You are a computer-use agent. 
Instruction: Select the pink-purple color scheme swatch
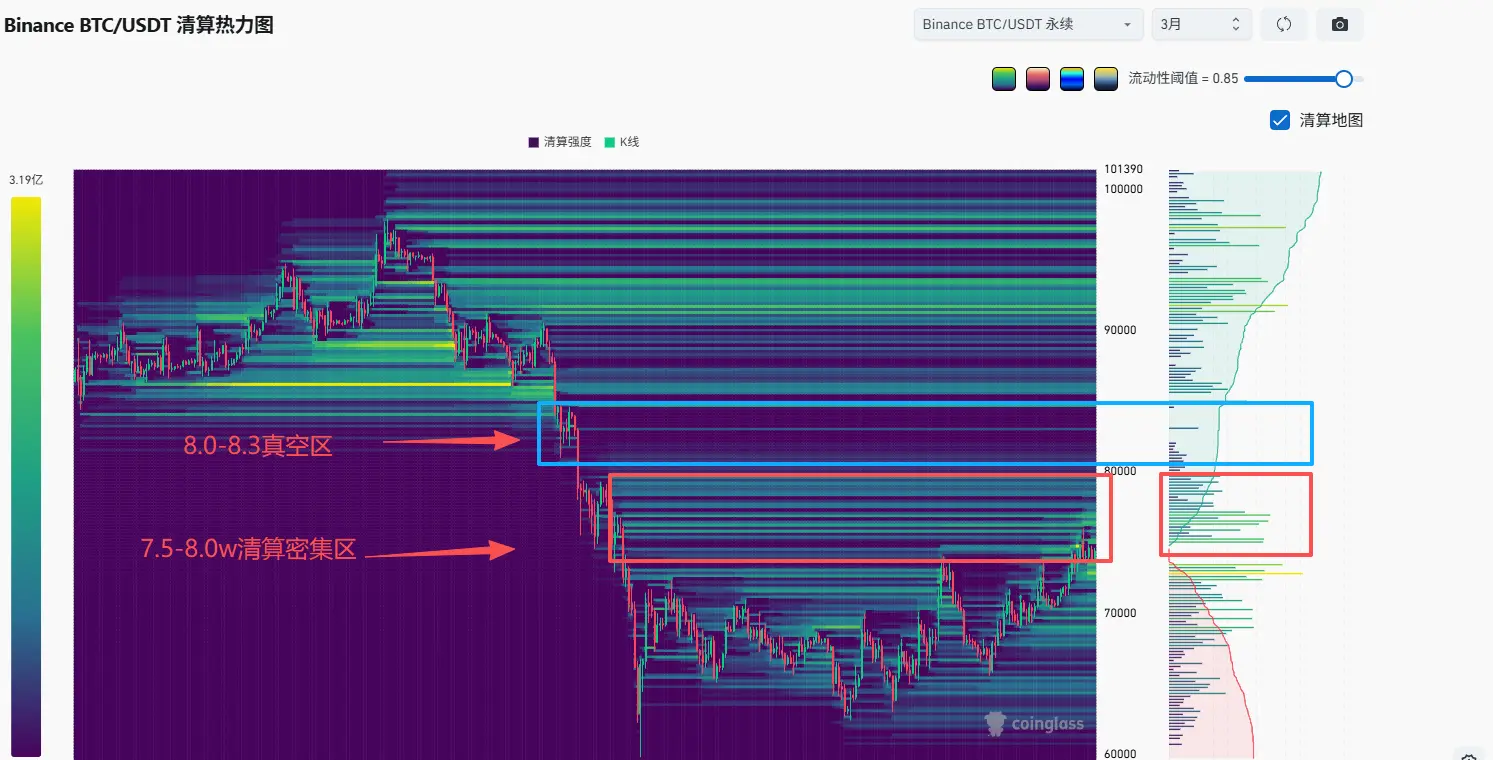(1038, 78)
